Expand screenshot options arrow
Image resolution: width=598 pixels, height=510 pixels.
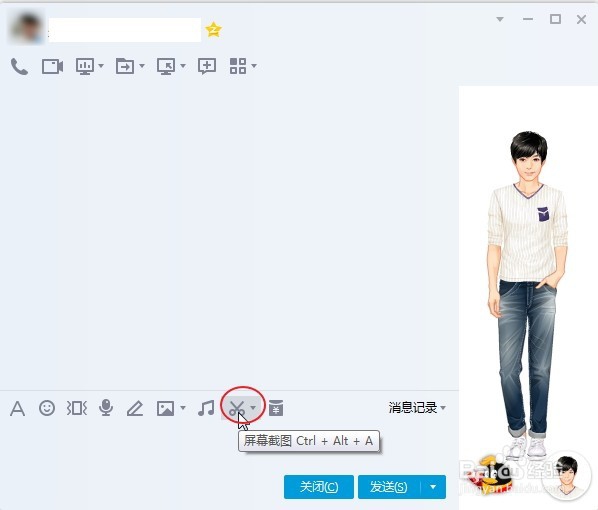click(253, 408)
